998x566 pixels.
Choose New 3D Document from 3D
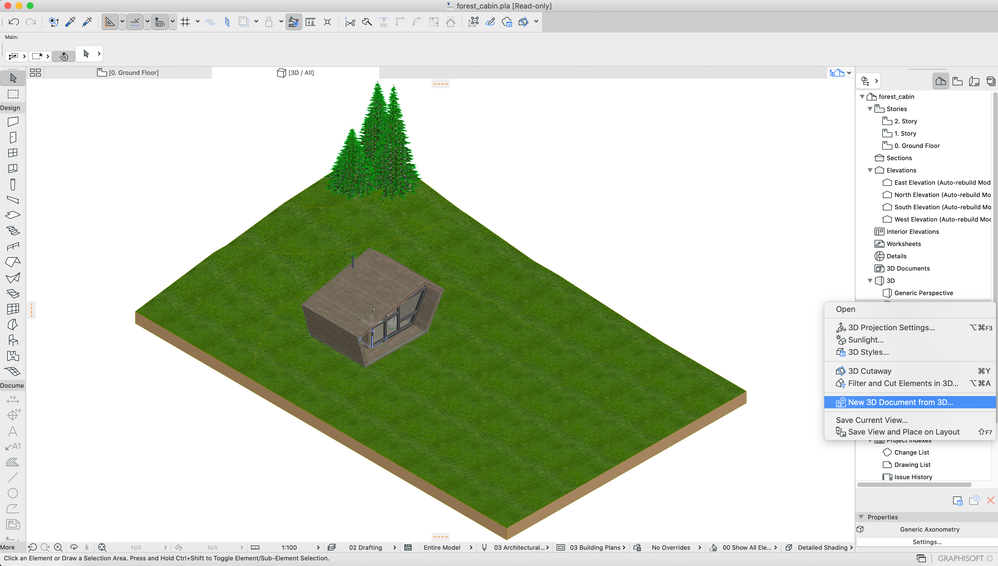[900, 402]
